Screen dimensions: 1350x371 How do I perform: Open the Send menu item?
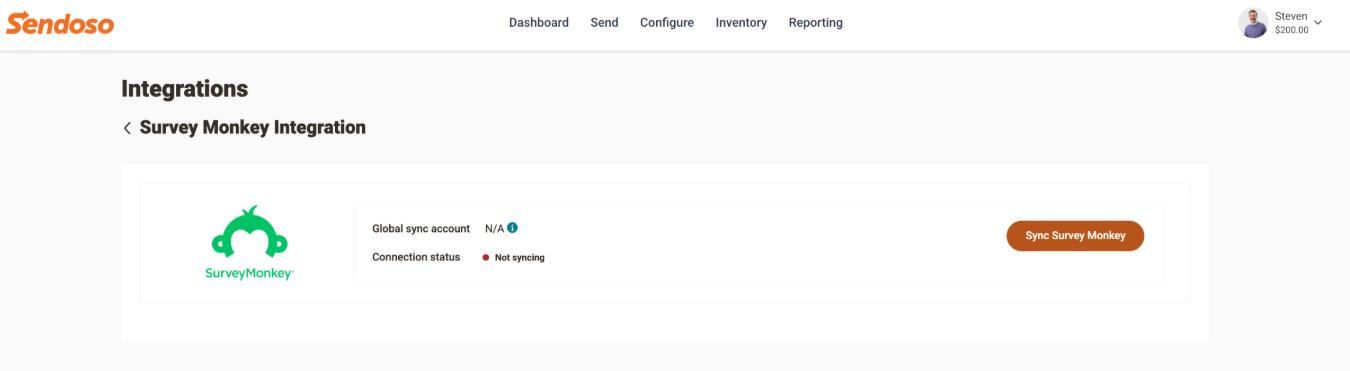(x=604, y=22)
